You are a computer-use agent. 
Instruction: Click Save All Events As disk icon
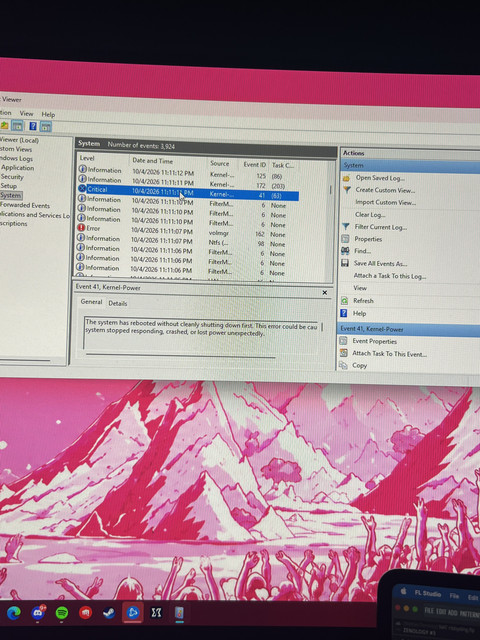[345, 263]
